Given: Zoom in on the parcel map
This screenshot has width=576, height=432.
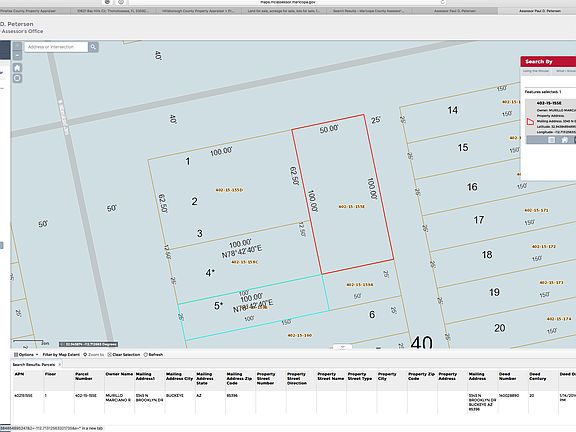Looking at the screenshot, I should [x=17, y=46].
